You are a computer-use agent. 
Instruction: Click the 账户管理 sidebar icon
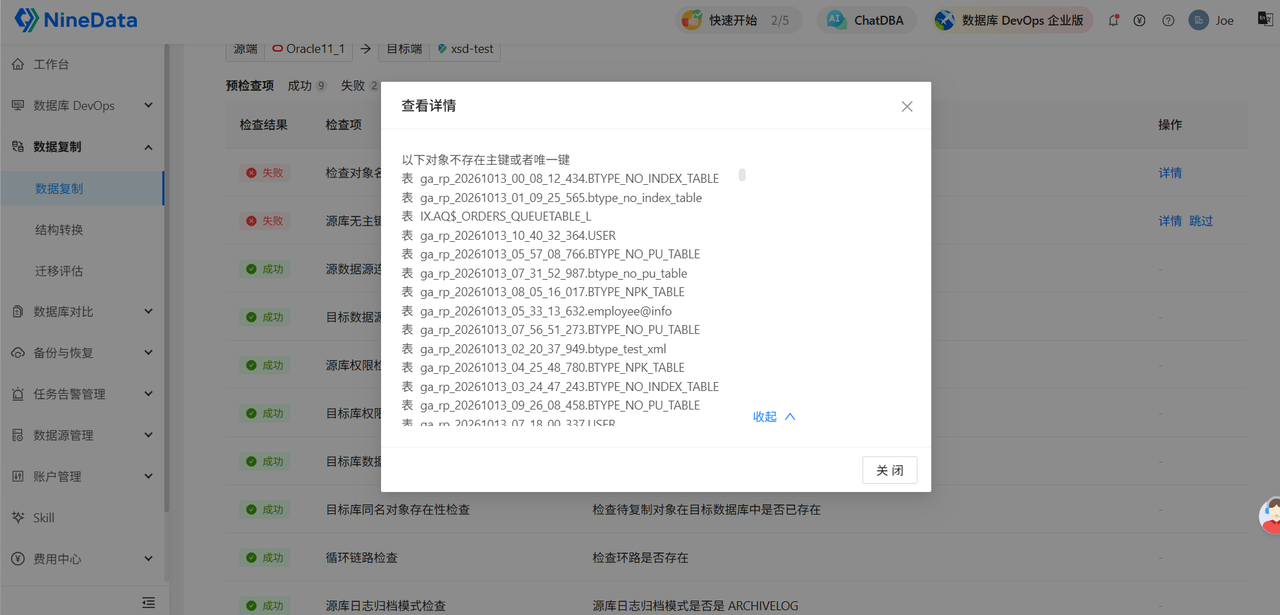coord(18,476)
